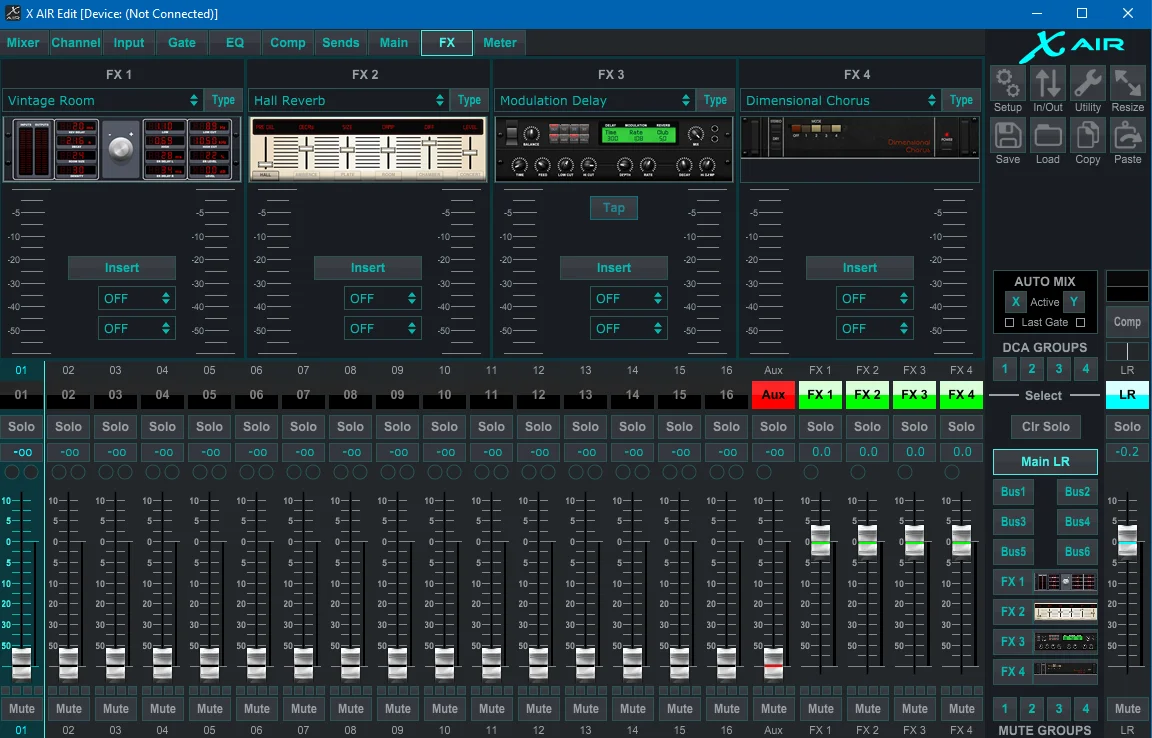
Task: Mute the Aux channel
Action: tap(774, 709)
